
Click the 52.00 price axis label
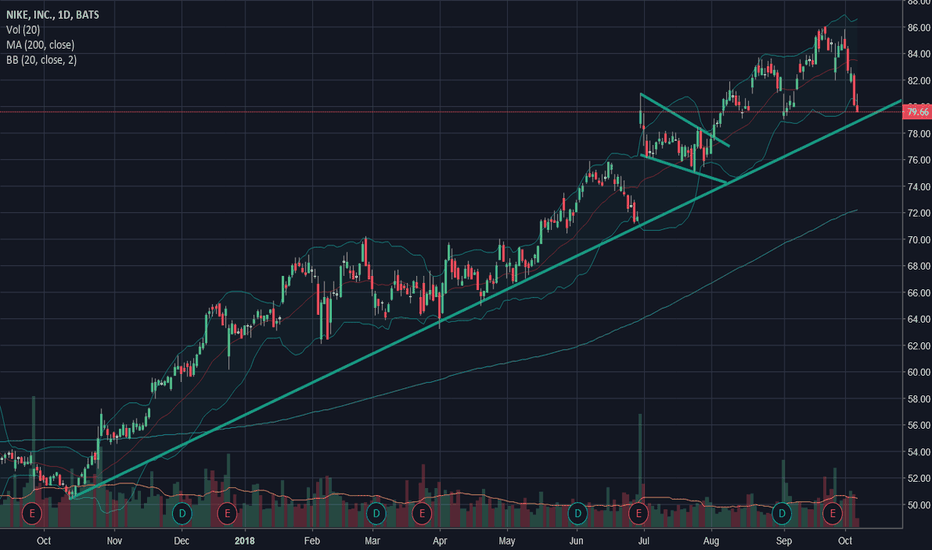click(918, 478)
